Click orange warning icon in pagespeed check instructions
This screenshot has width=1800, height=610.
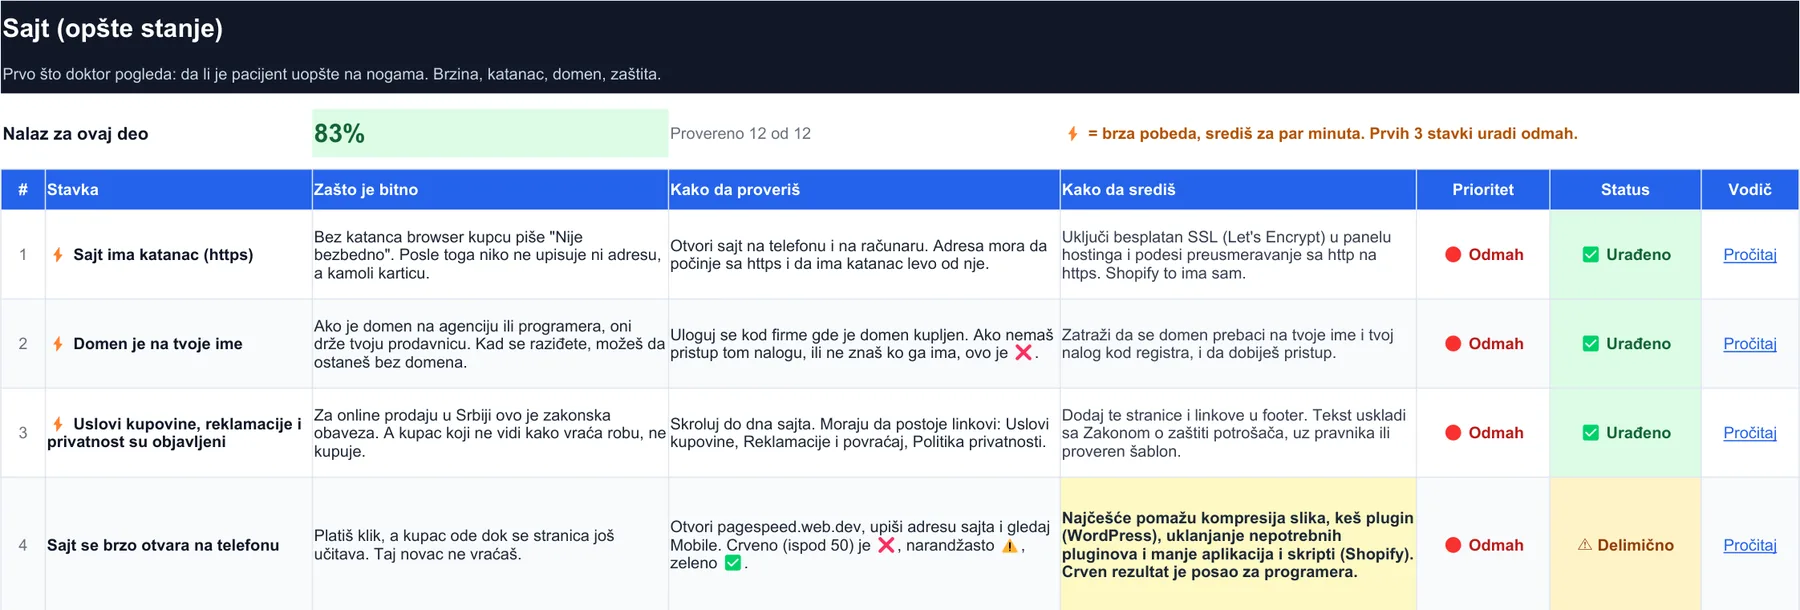1010,545
